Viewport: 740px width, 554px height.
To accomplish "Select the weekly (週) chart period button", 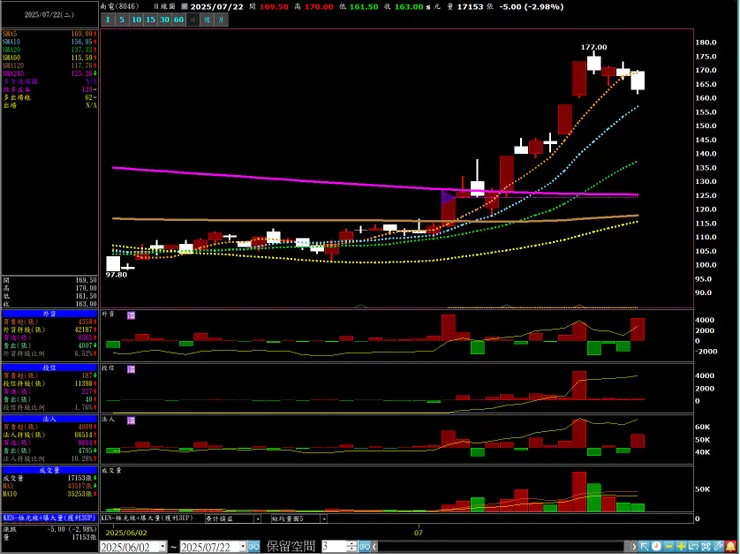I will tap(207, 20).
